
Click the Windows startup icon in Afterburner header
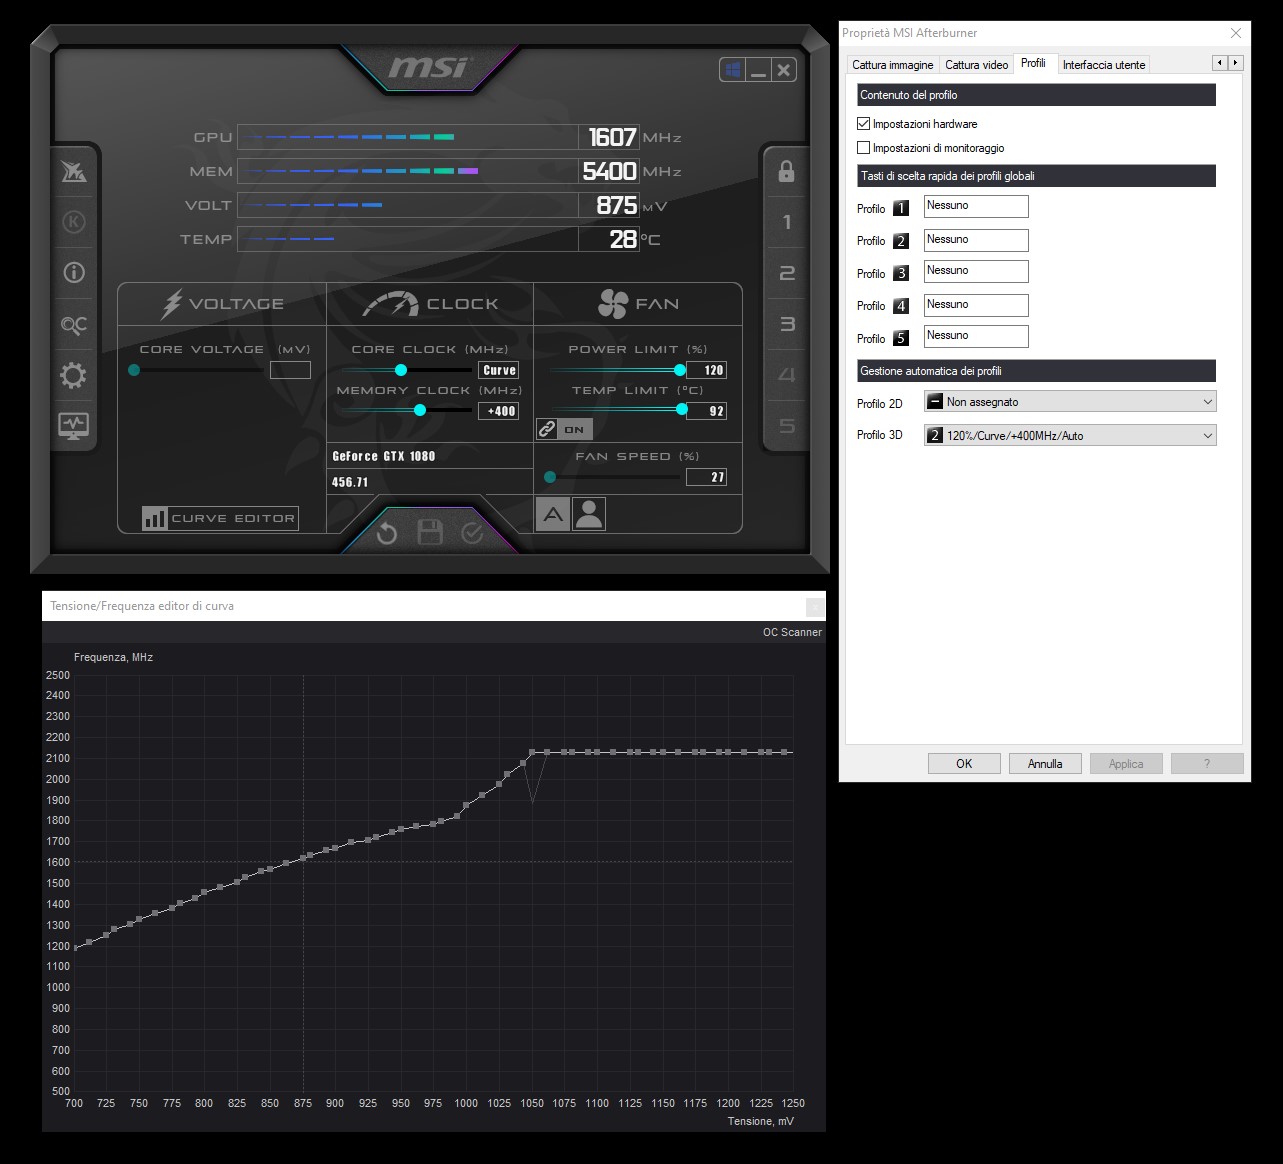pyautogui.click(x=733, y=70)
